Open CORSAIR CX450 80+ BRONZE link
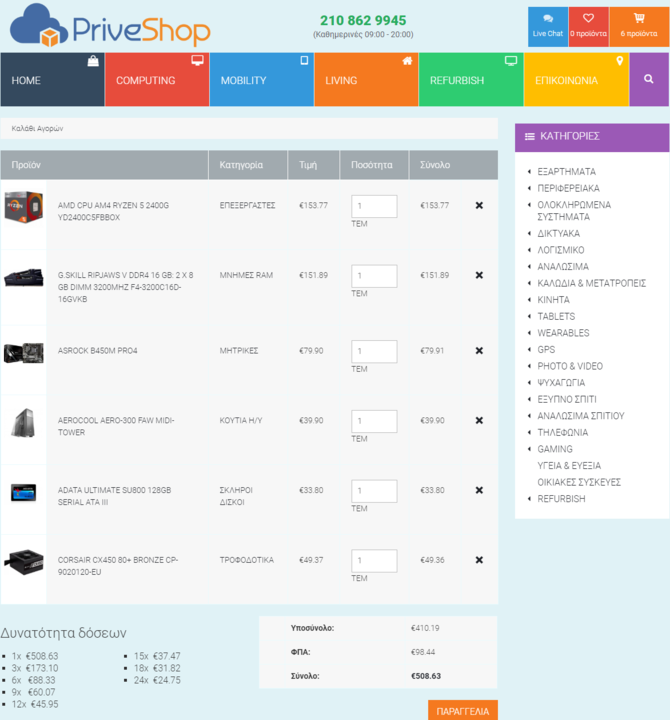 click(118, 566)
